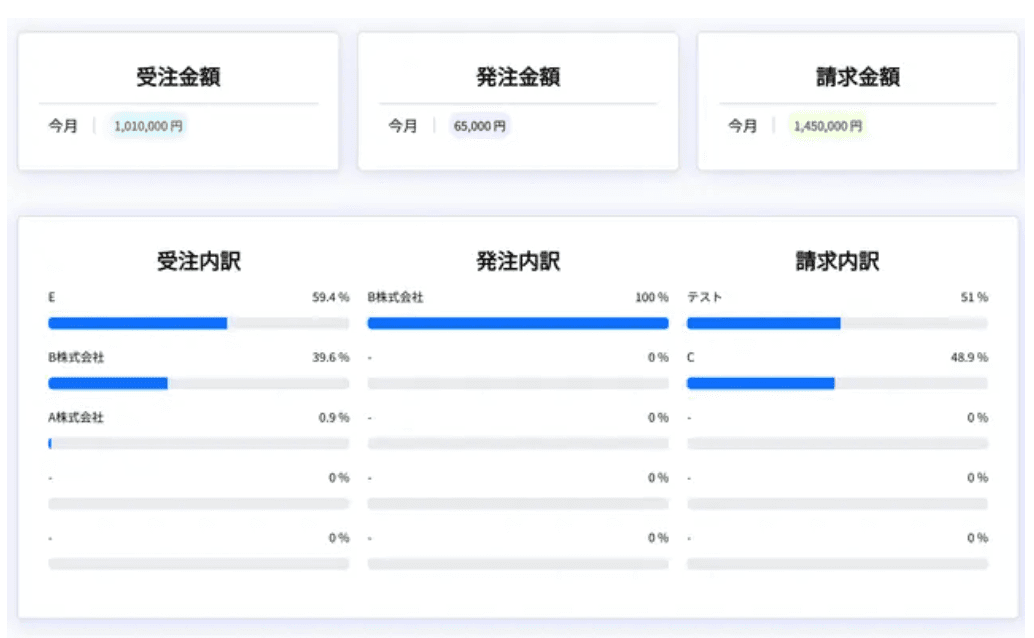Select the 1,010,000円 amount badge
Image resolution: width=1034 pixels, height=638 pixels.
coord(148,127)
